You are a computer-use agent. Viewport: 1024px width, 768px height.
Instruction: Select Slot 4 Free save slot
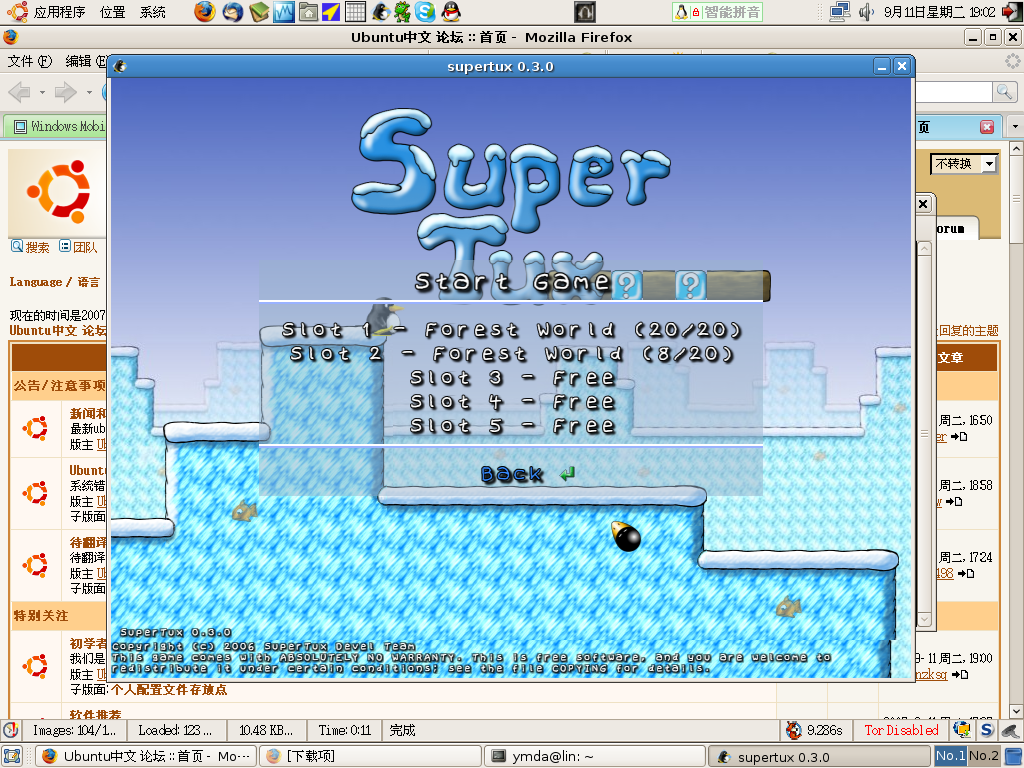511,402
